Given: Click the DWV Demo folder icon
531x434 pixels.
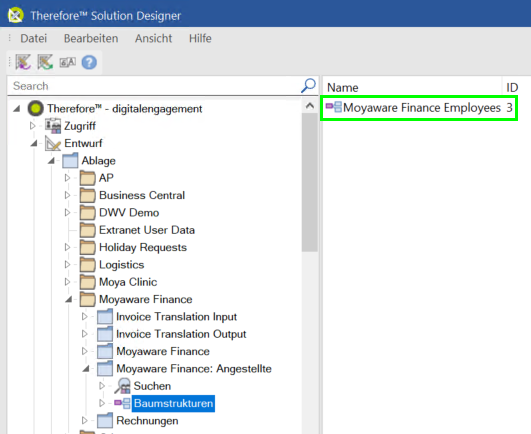Looking at the screenshot, I should coord(88,212).
